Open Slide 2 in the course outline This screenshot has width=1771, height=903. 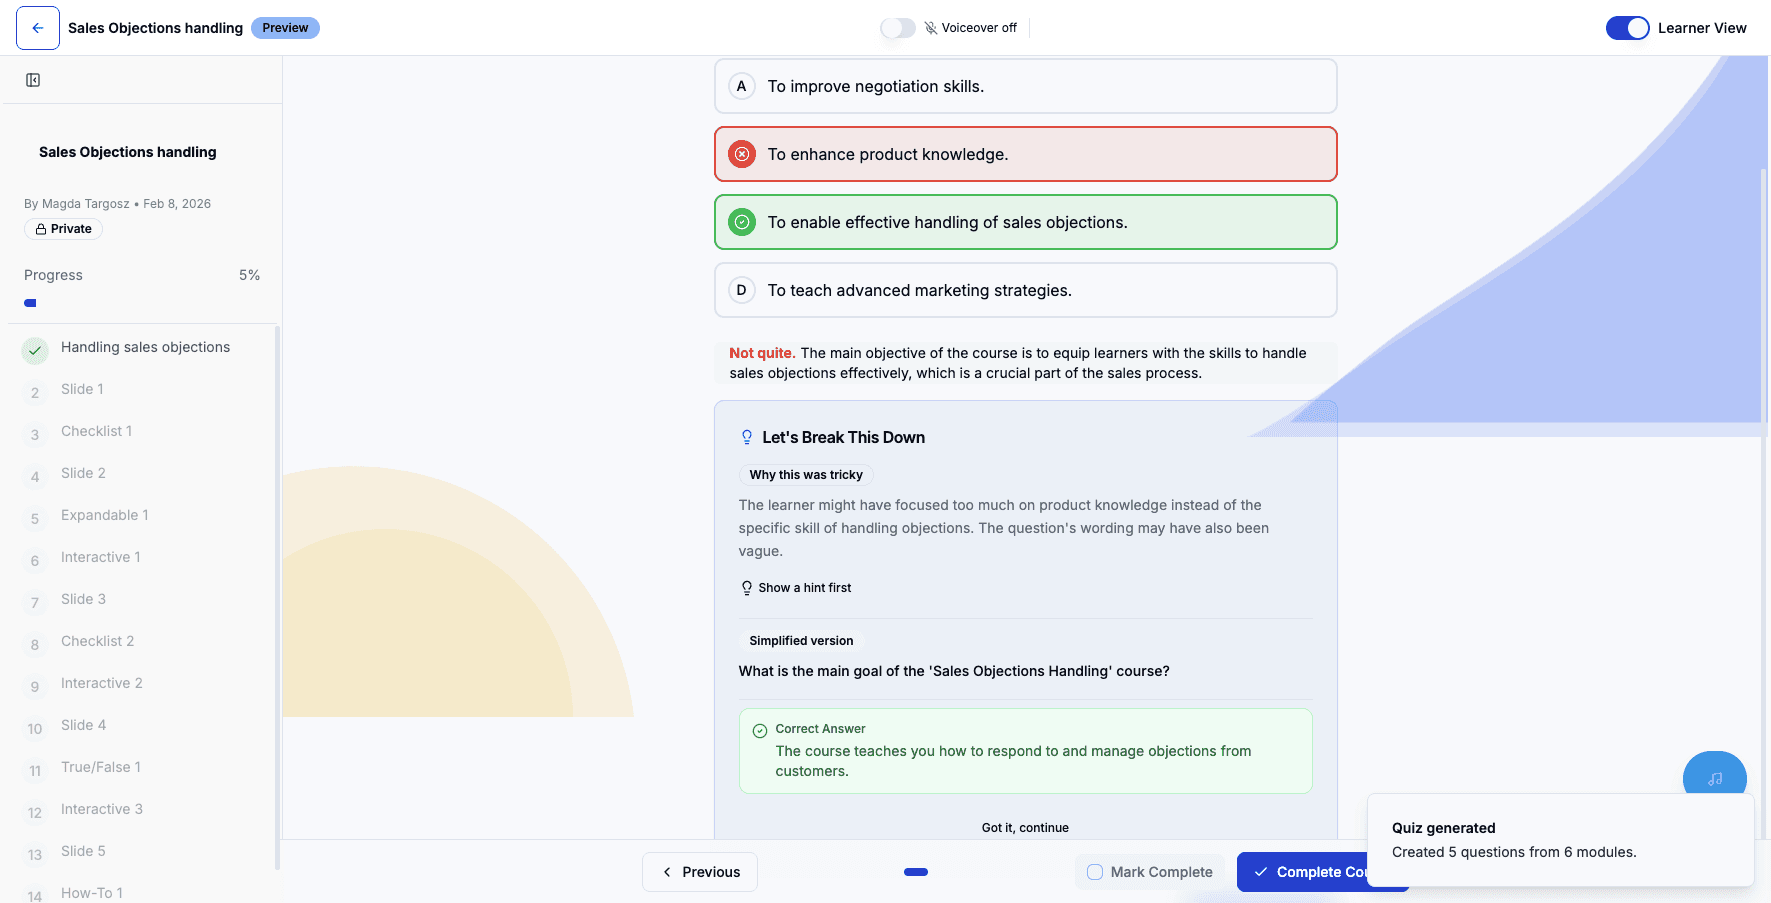tap(83, 472)
